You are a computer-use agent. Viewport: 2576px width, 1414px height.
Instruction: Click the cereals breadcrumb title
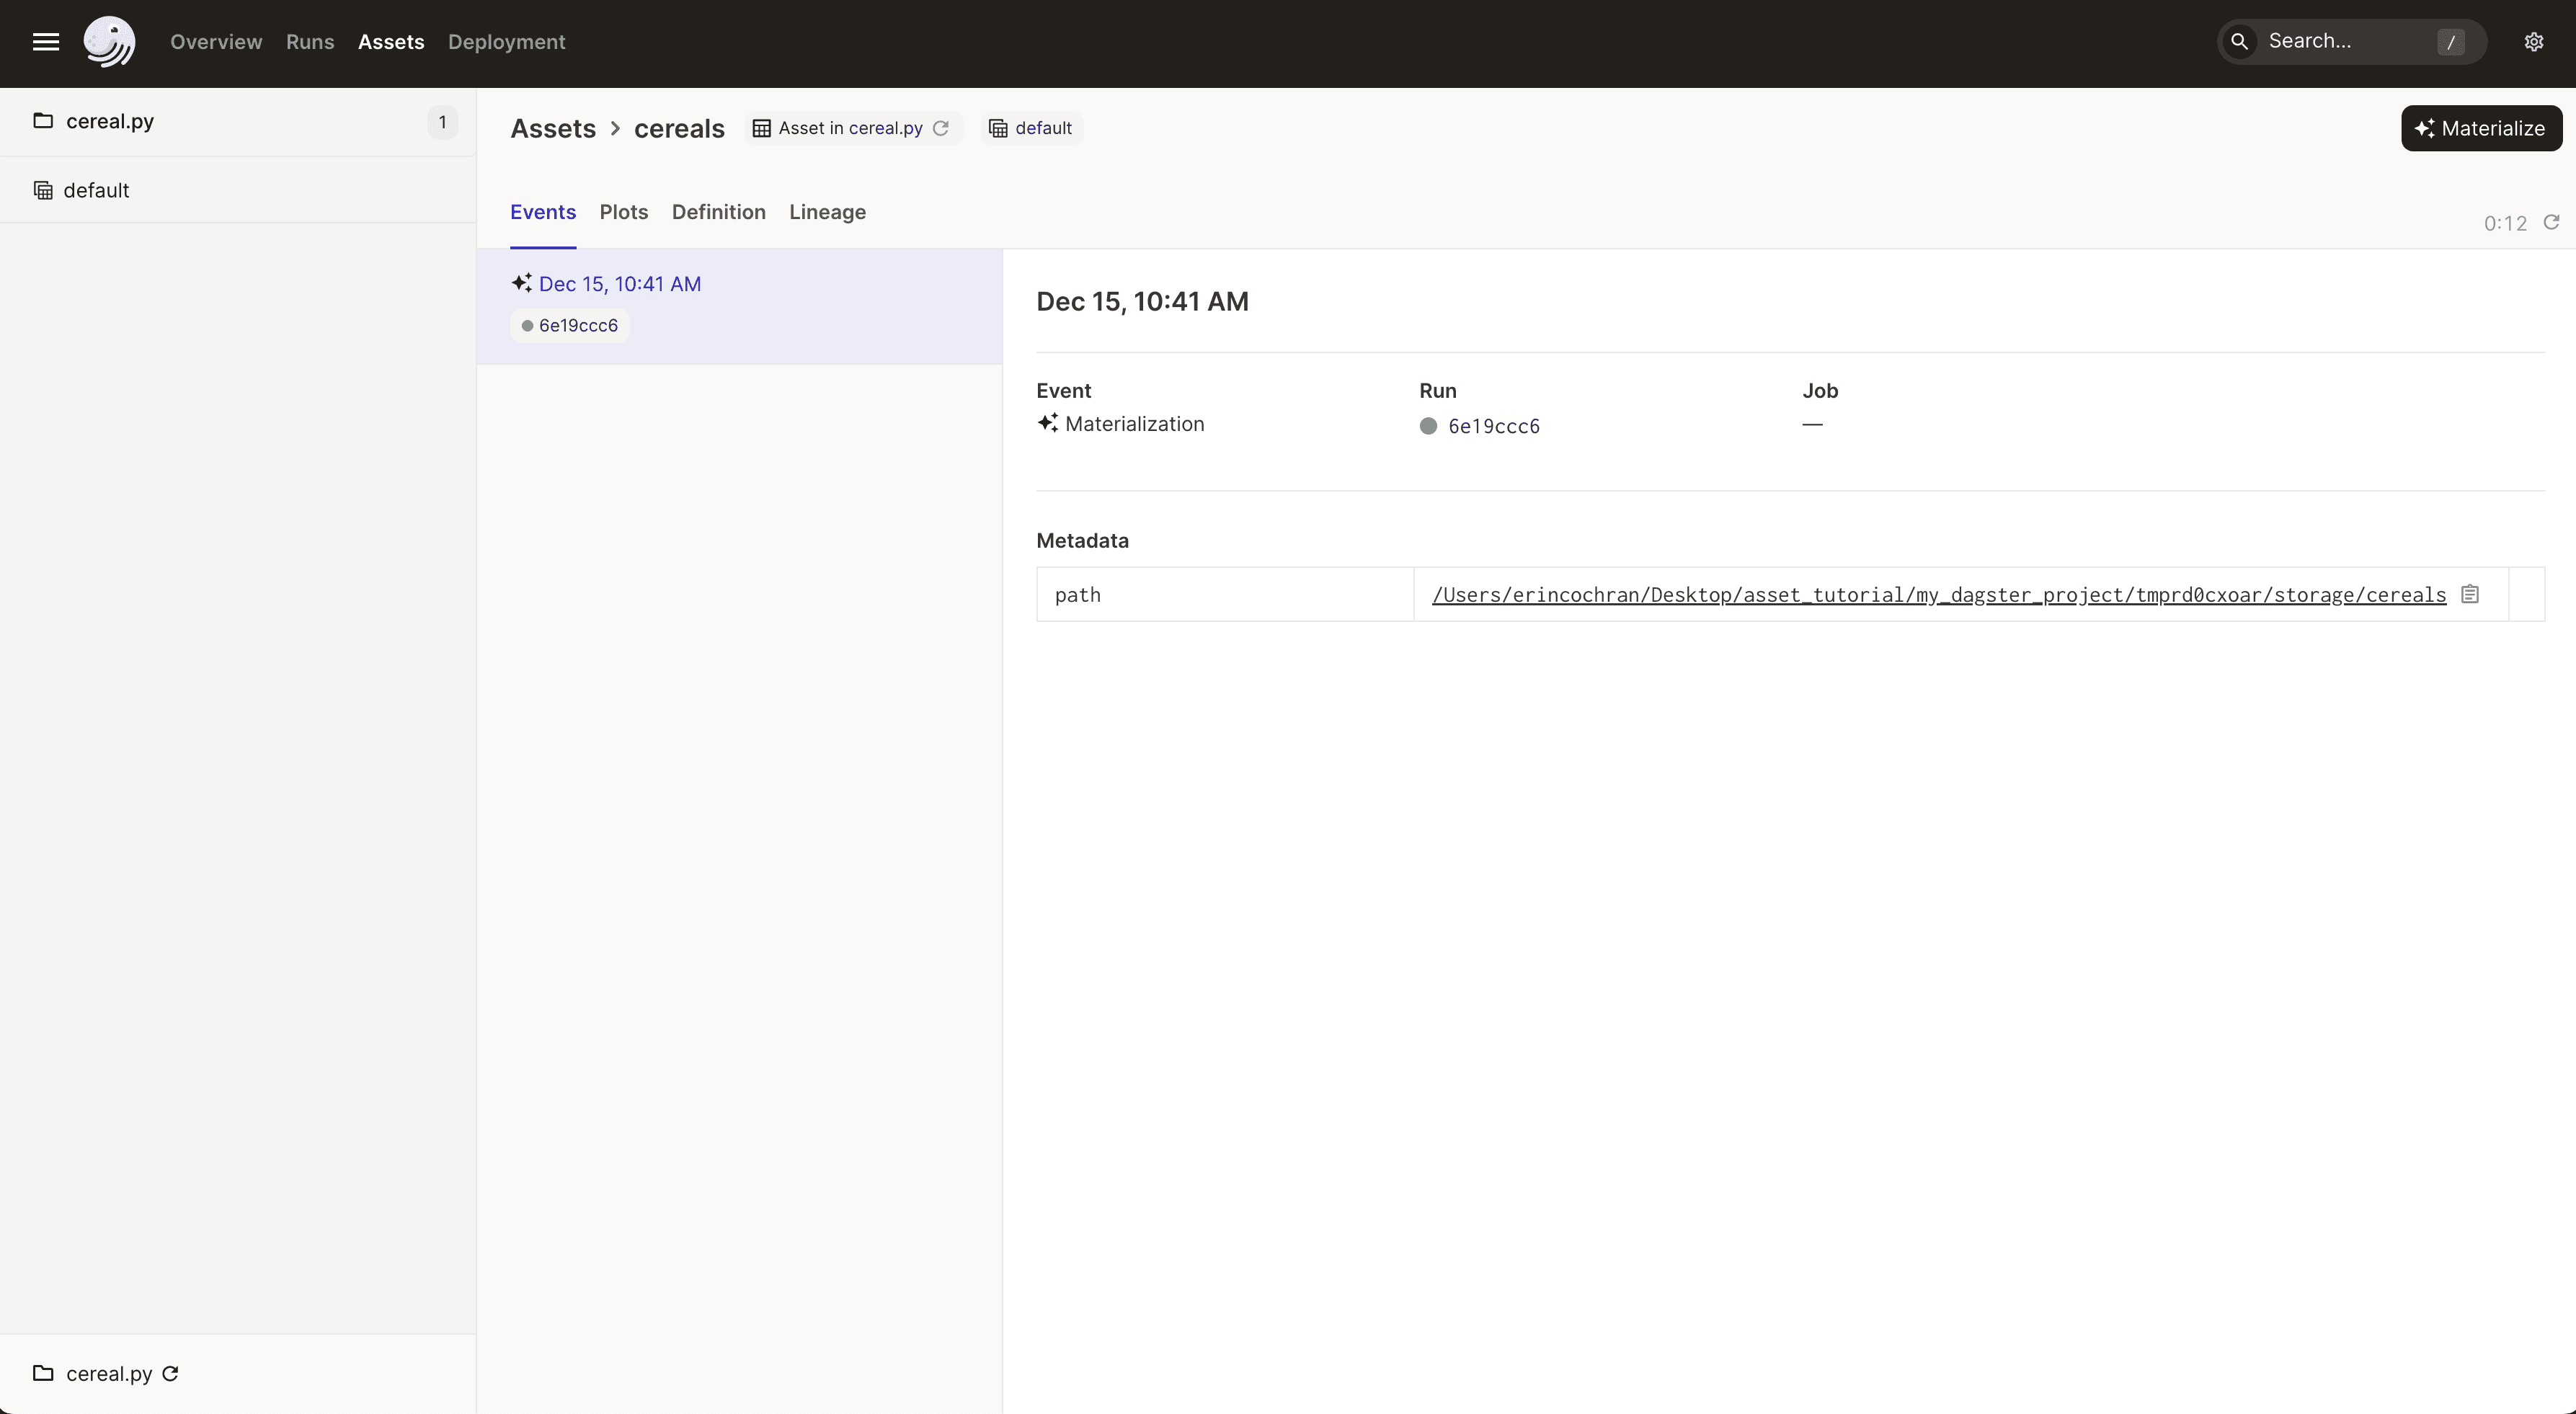679,128
